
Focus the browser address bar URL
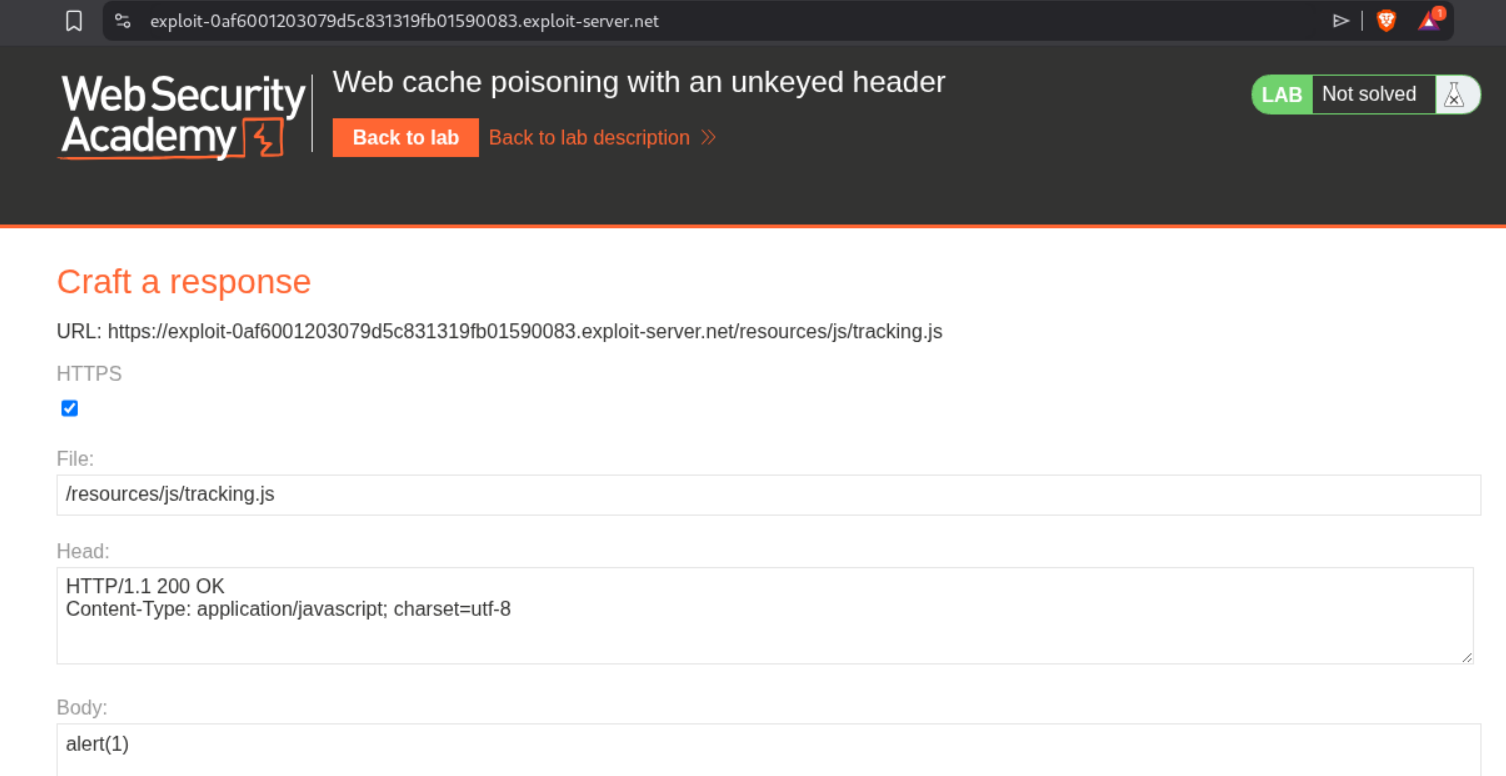tap(404, 21)
